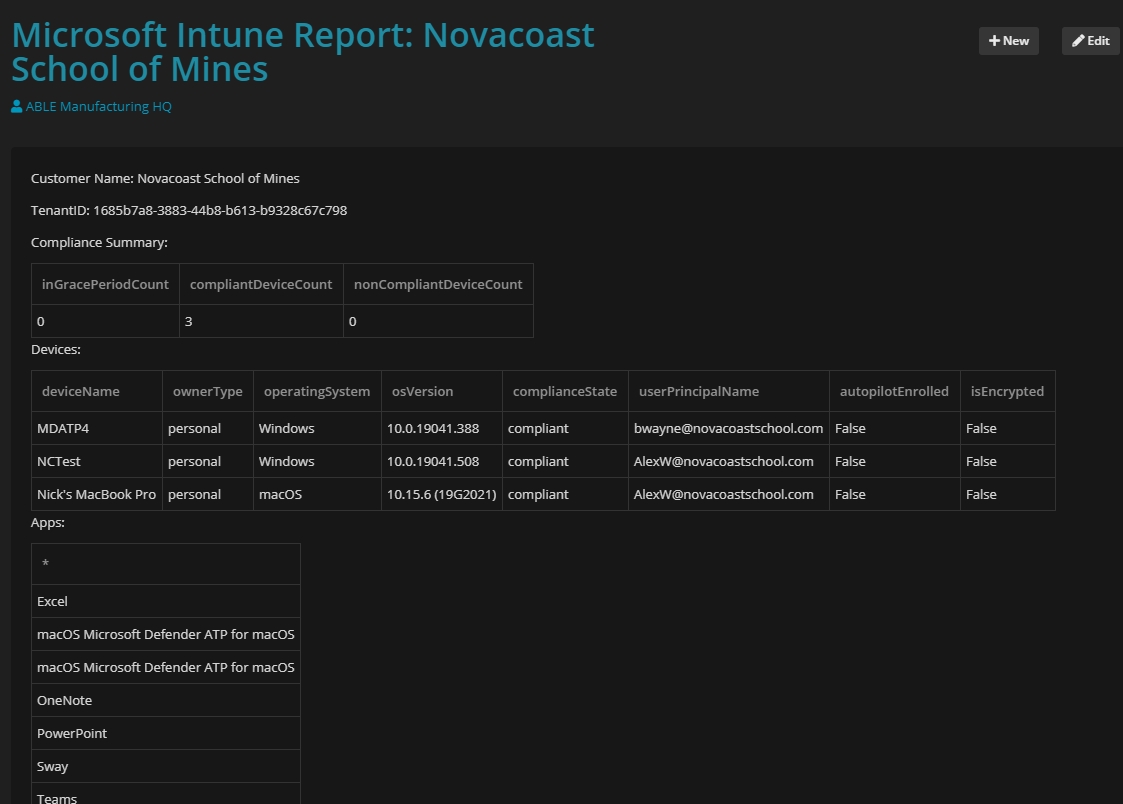Click the osVersion column header
This screenshot has width=1123, height=804.
tap(442, 392)
